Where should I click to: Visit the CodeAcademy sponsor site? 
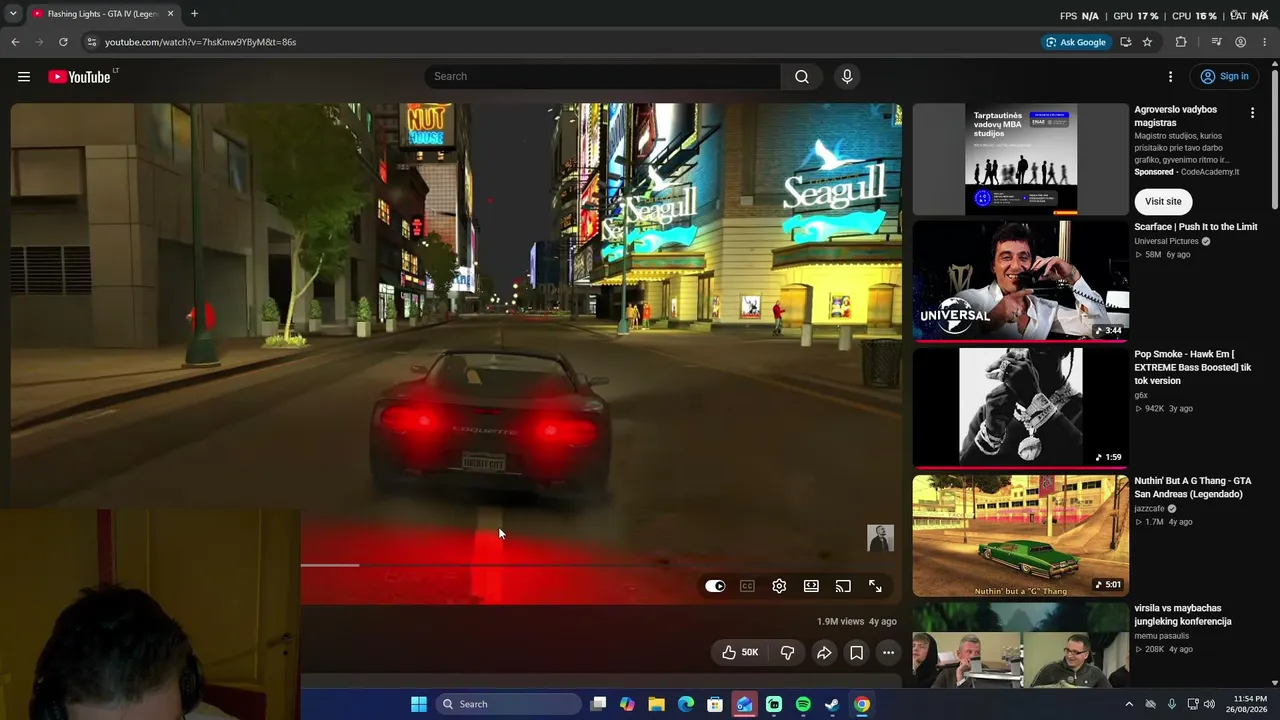tap(1163, 201)
